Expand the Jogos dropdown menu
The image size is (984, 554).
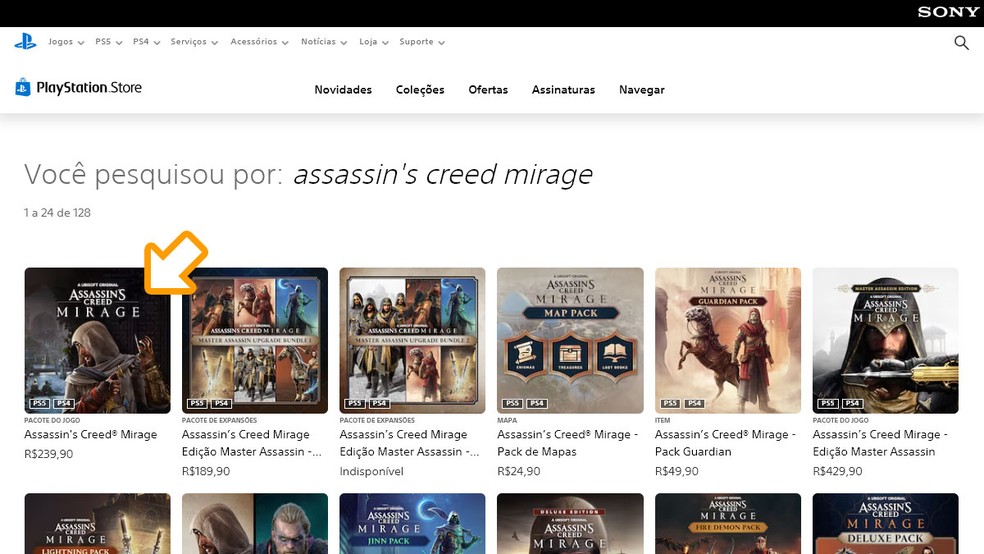coord(66,42)
